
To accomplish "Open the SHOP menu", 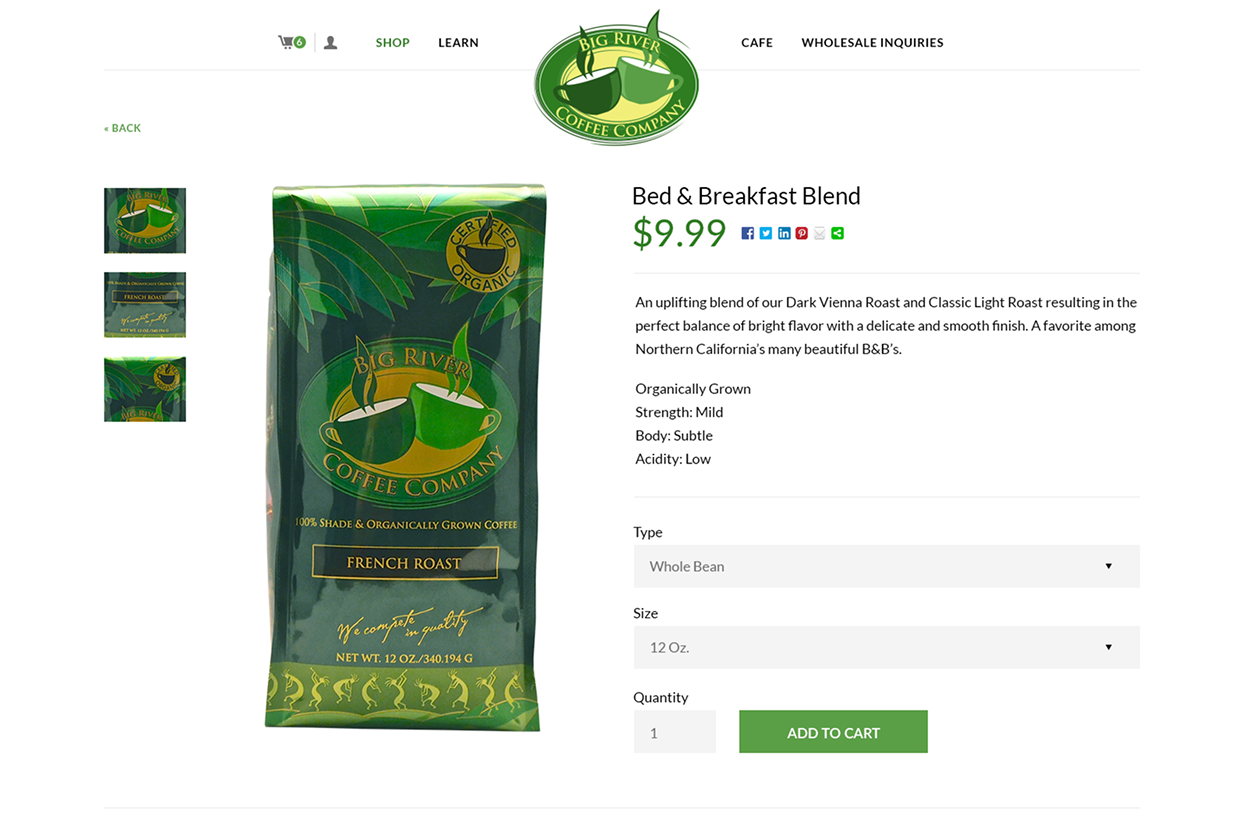I will [x=393, y=42].
